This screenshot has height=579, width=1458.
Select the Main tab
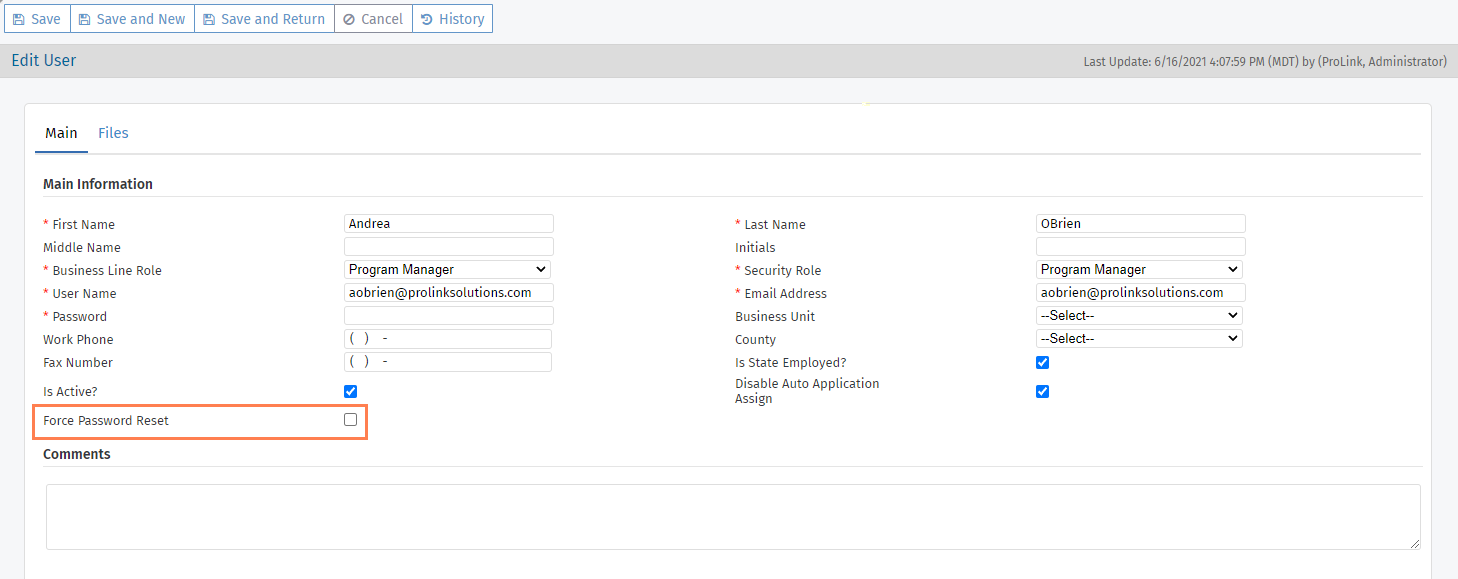61,133
